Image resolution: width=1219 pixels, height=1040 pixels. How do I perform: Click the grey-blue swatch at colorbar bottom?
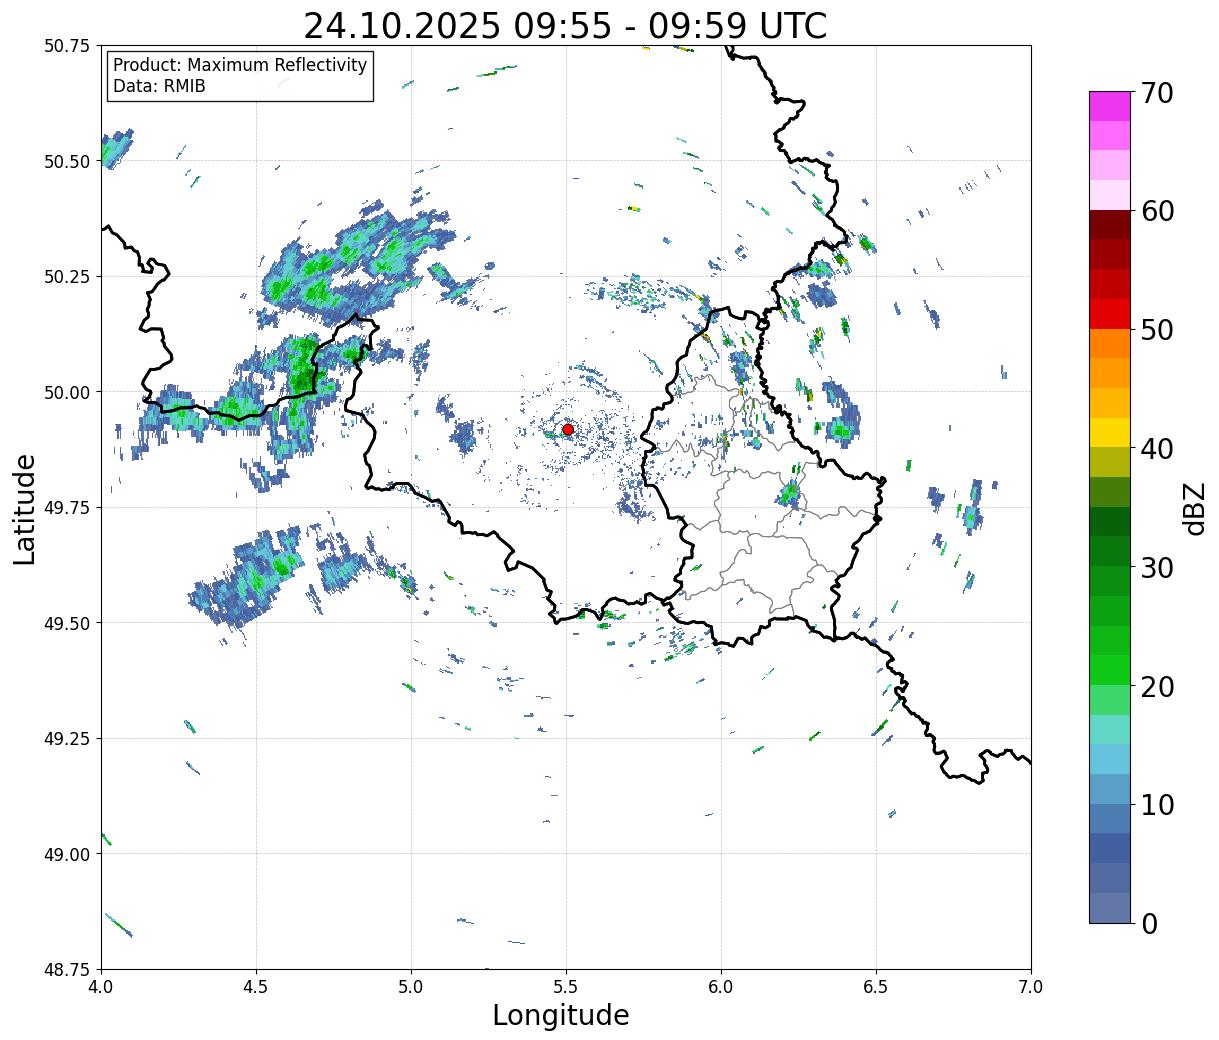1110,907
